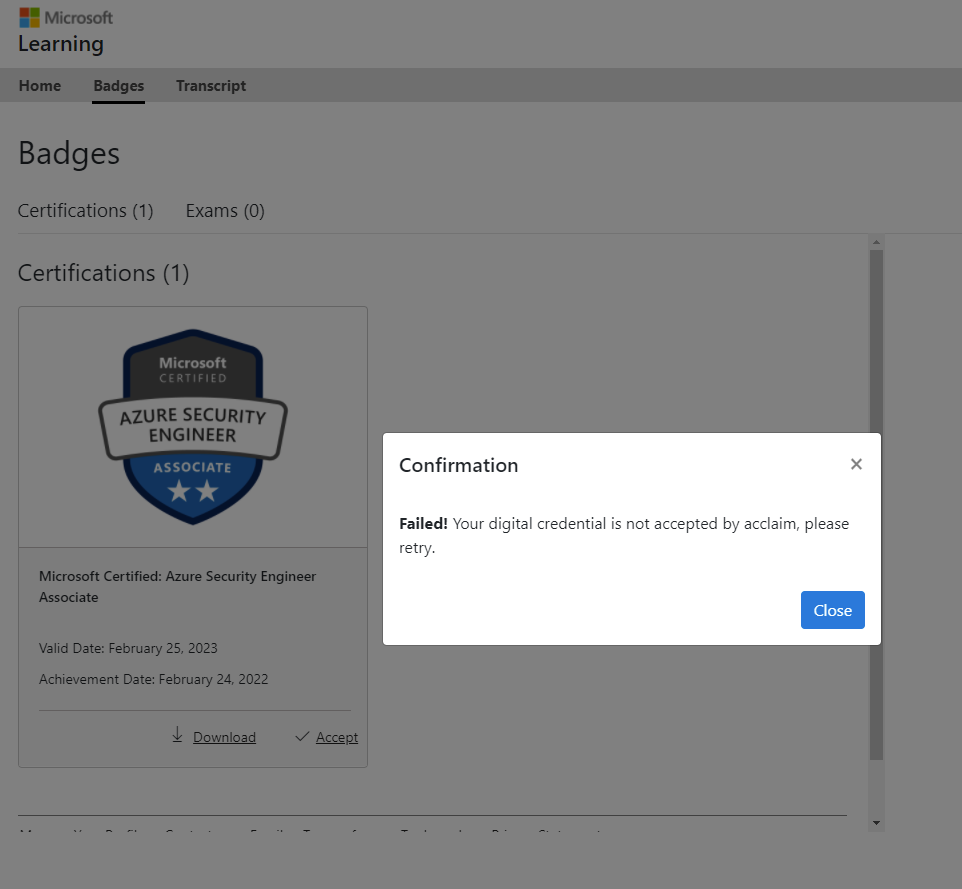
Task: Click the scrollbar down arrow icon
Action: tap(876, 822)
